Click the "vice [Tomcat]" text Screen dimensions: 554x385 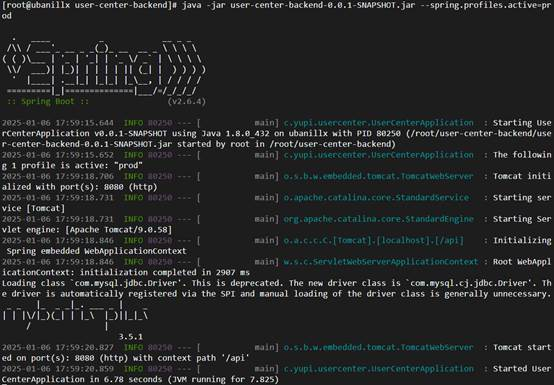tap(34, 208)
